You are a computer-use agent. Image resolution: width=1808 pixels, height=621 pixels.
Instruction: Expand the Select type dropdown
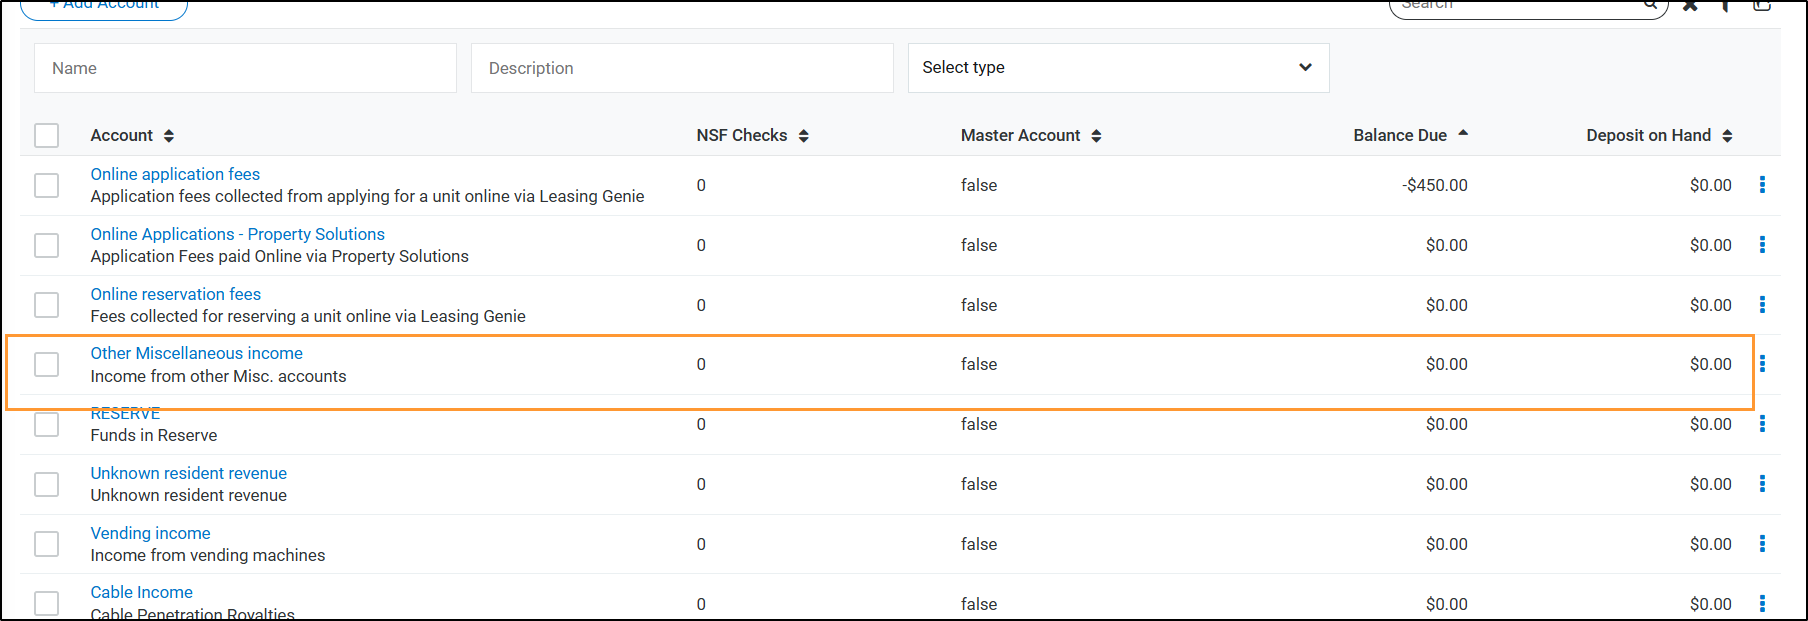[x=1118, y=68]
